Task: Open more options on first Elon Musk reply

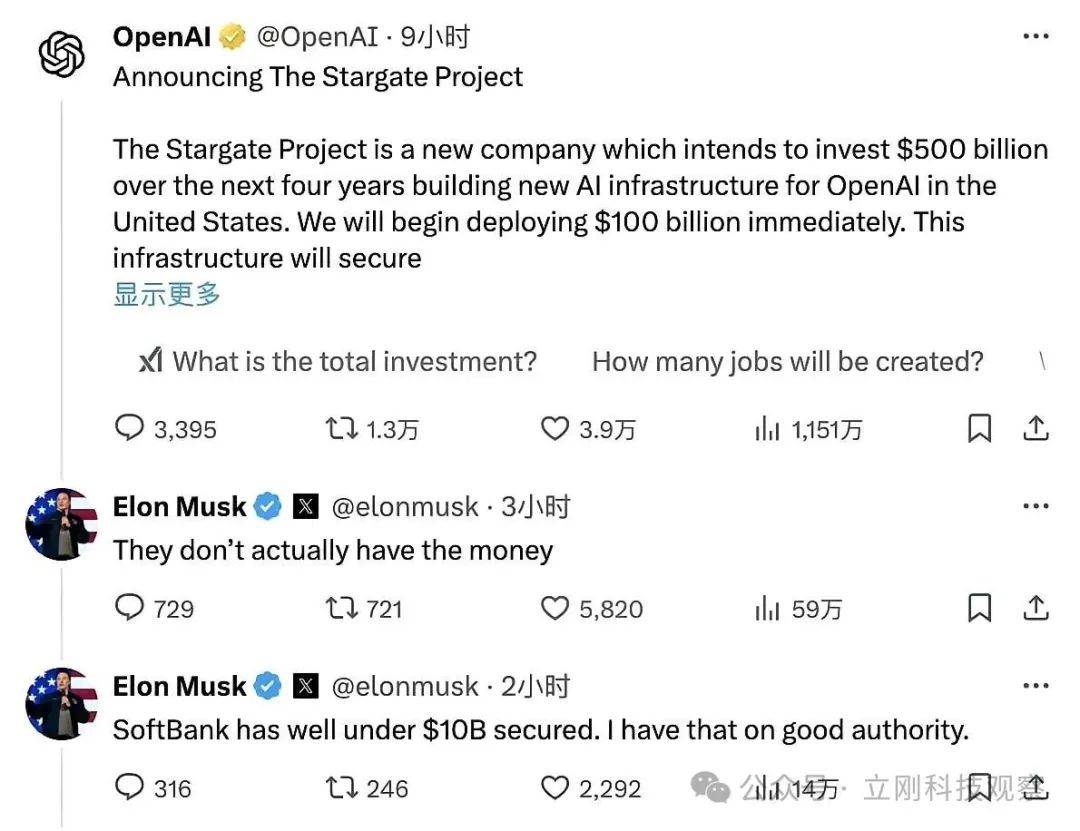Action: (1035, 506)
